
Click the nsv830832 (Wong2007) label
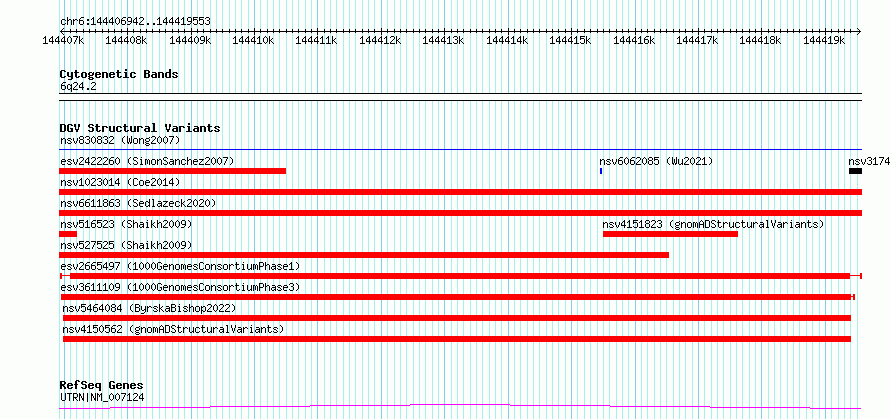tap(120, 140)
